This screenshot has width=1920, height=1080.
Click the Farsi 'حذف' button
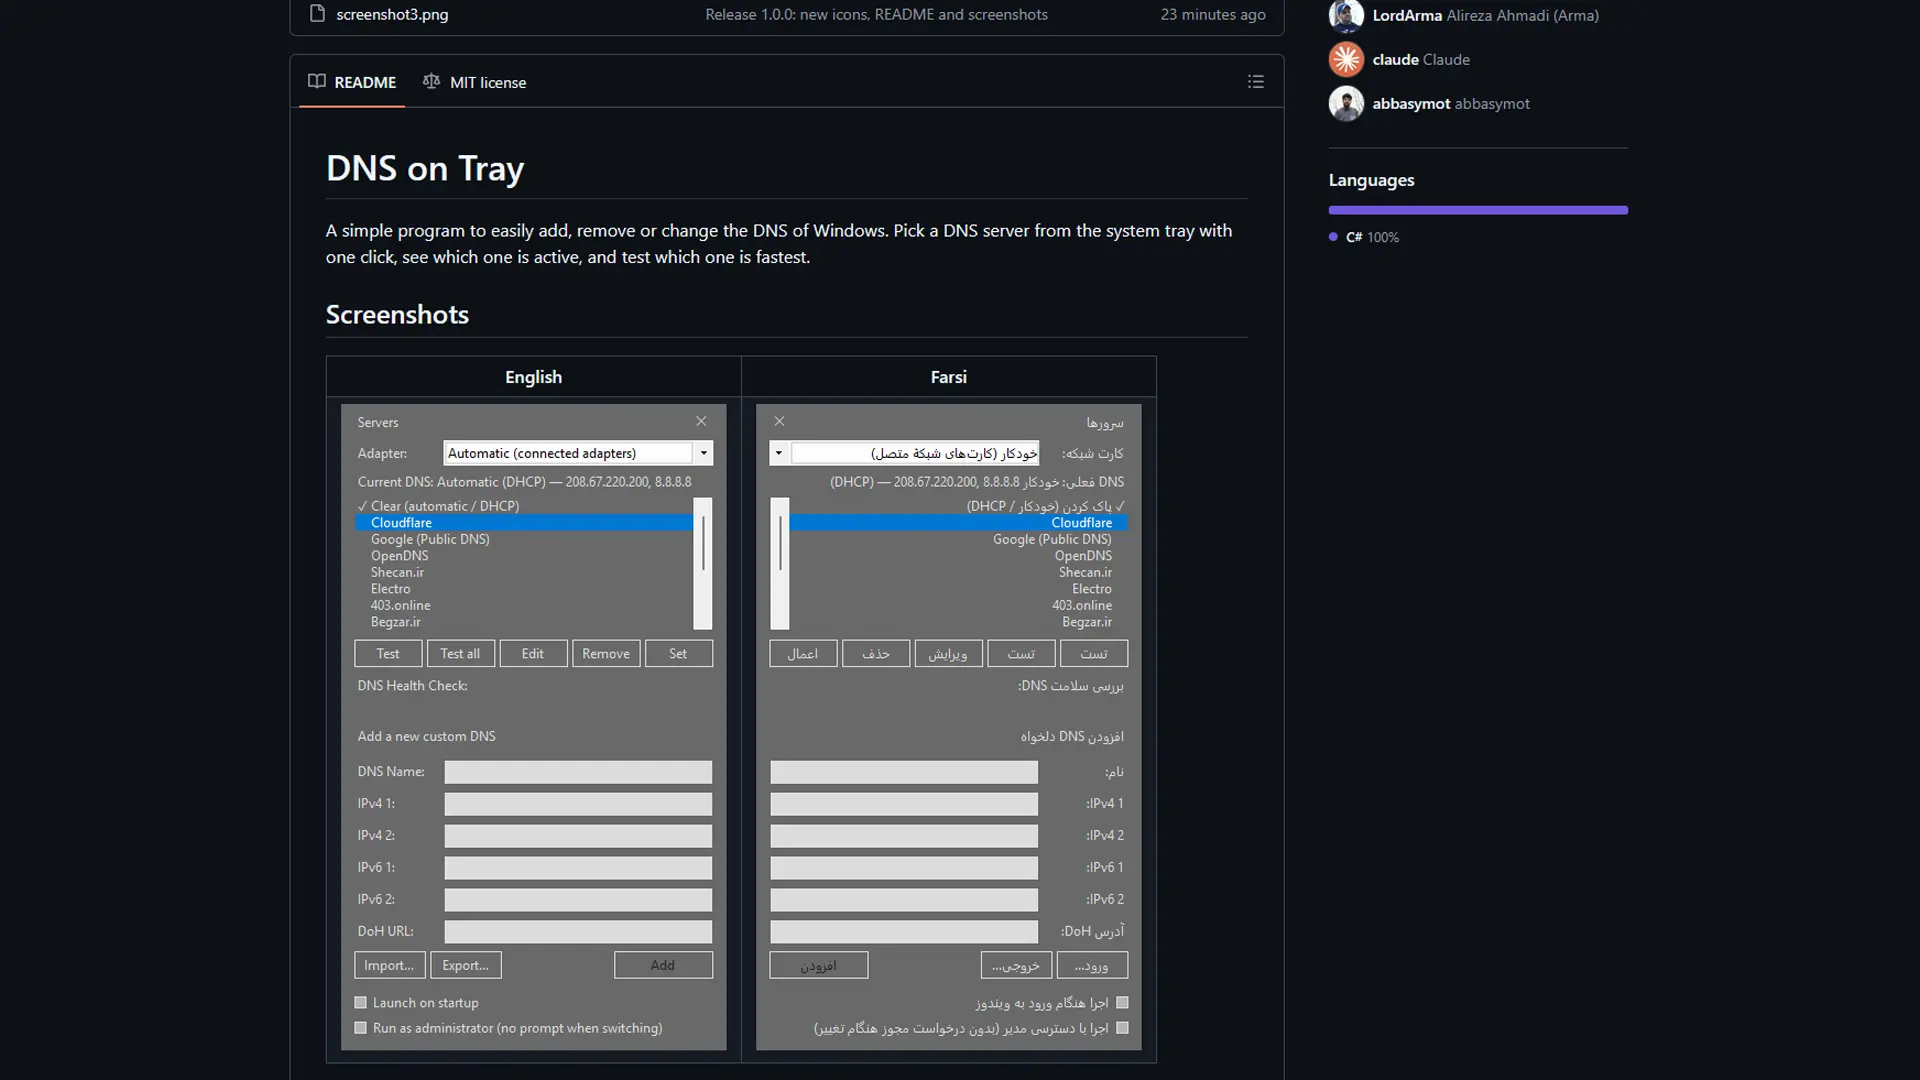(876, 653)
